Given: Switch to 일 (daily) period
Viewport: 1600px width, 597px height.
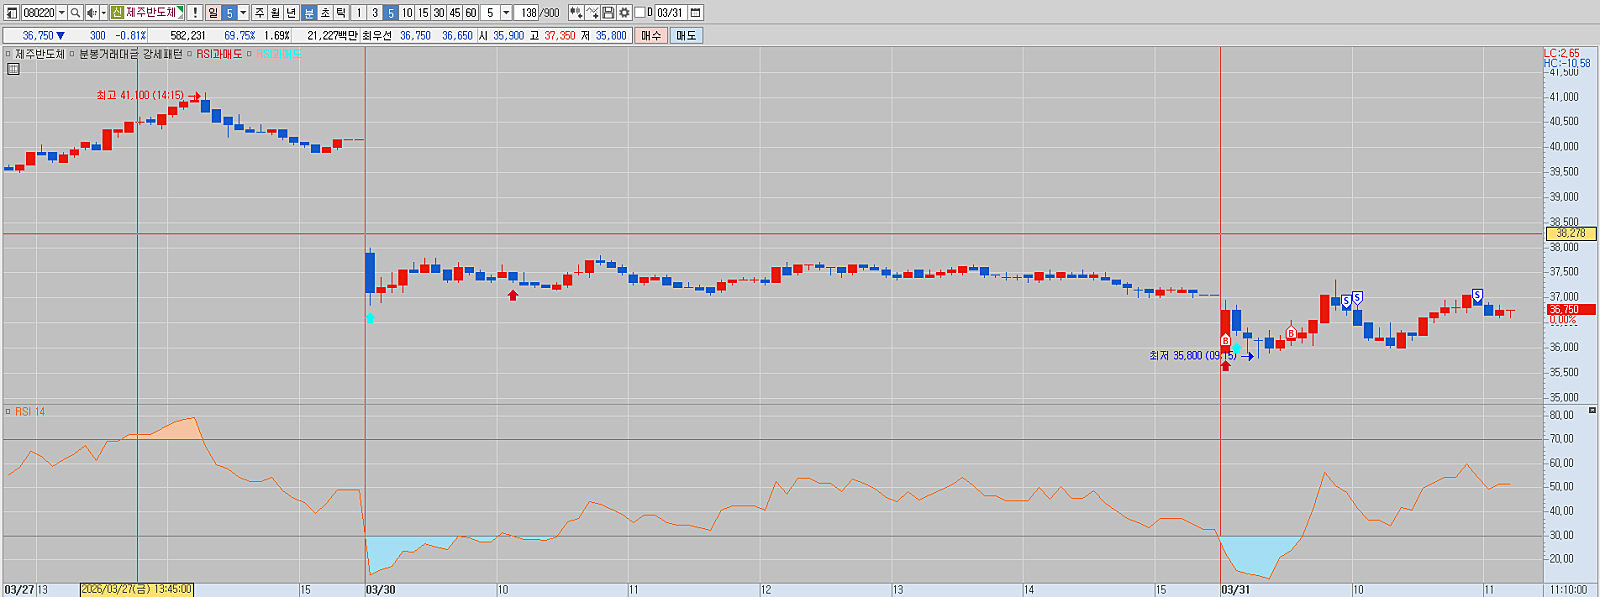Looking at the screenshot, I should click(213, 13).
